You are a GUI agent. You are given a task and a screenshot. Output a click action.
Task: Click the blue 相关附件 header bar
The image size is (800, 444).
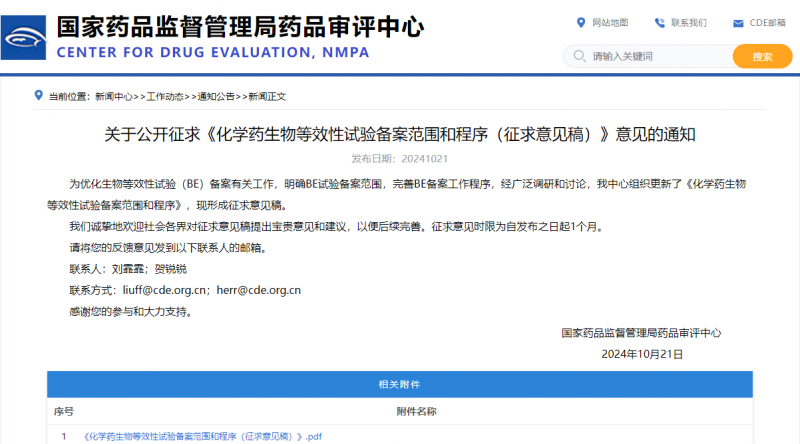click(400, 384)
